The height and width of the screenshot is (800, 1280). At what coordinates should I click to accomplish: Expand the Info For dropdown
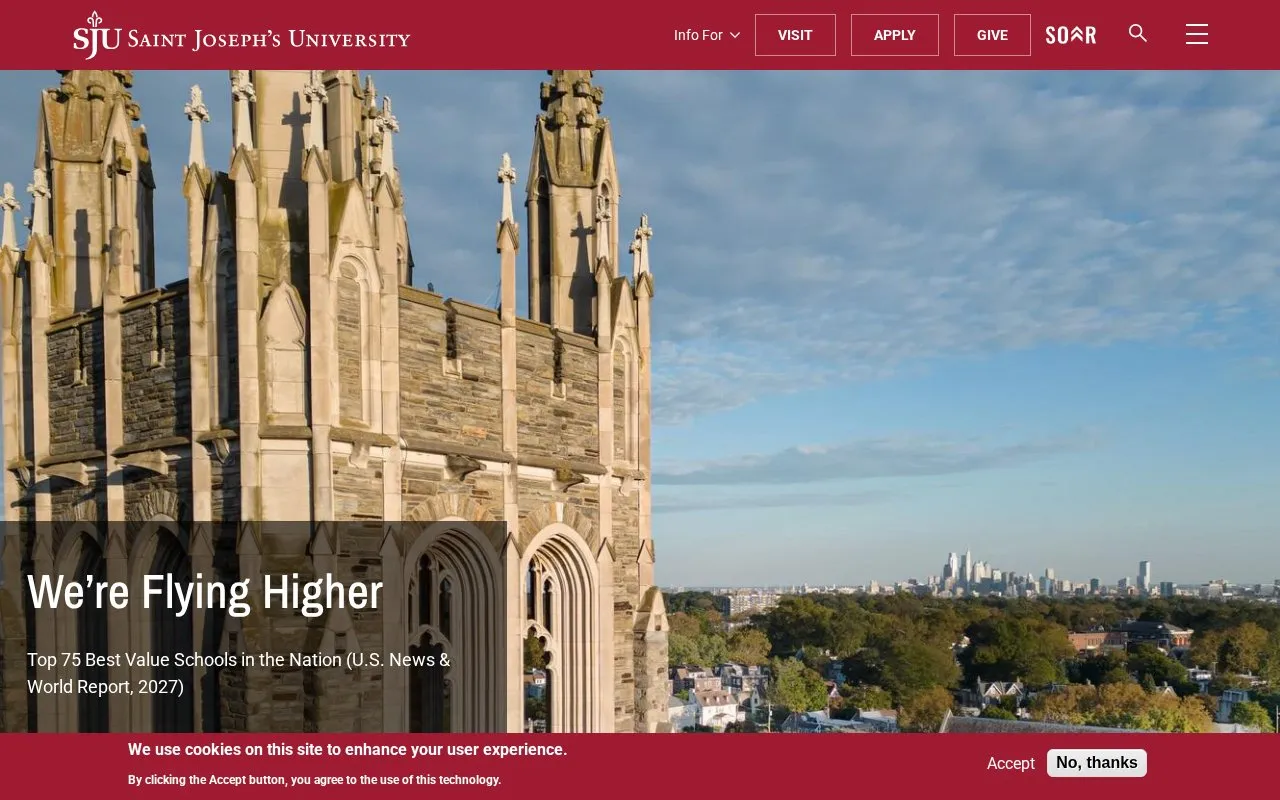(707, 35)
